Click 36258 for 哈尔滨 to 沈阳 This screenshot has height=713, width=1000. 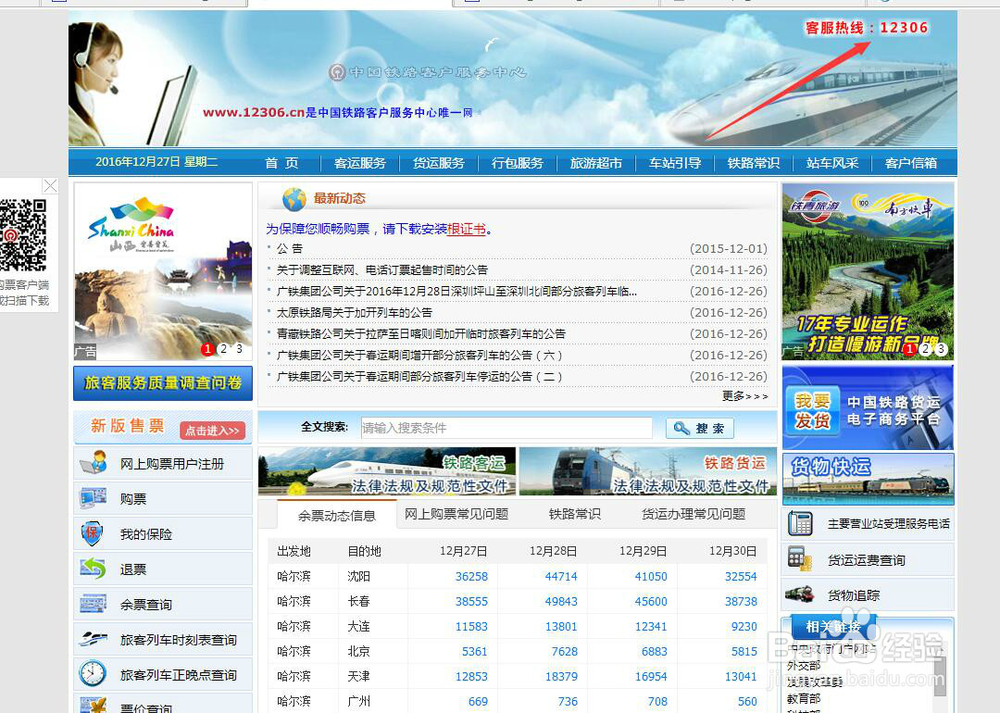tap(471, 577)
